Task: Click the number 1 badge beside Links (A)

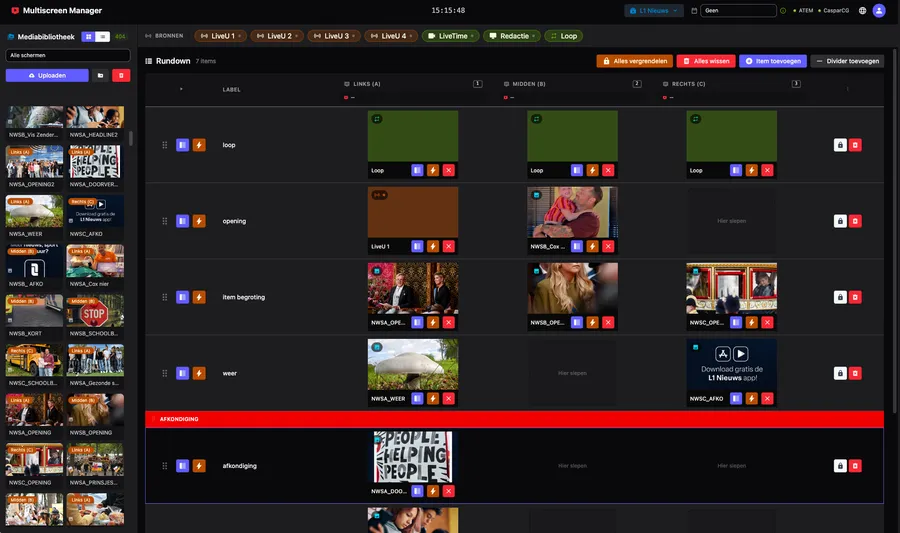Action: [x=477, y=84]
